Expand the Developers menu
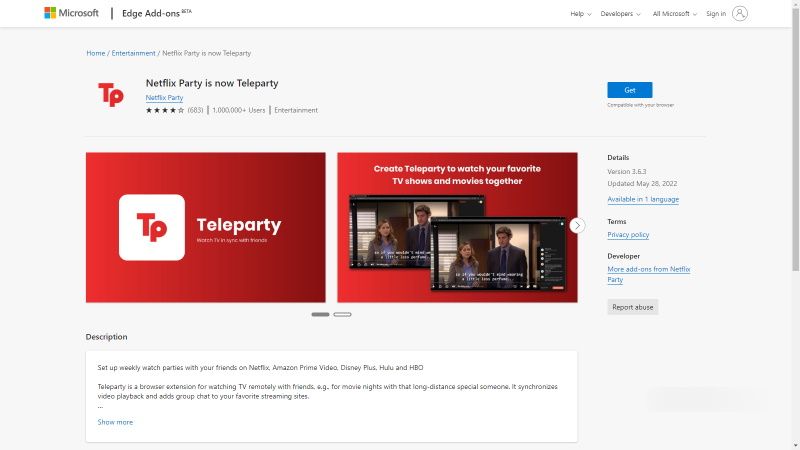800x450 pixels. point(620,14)
